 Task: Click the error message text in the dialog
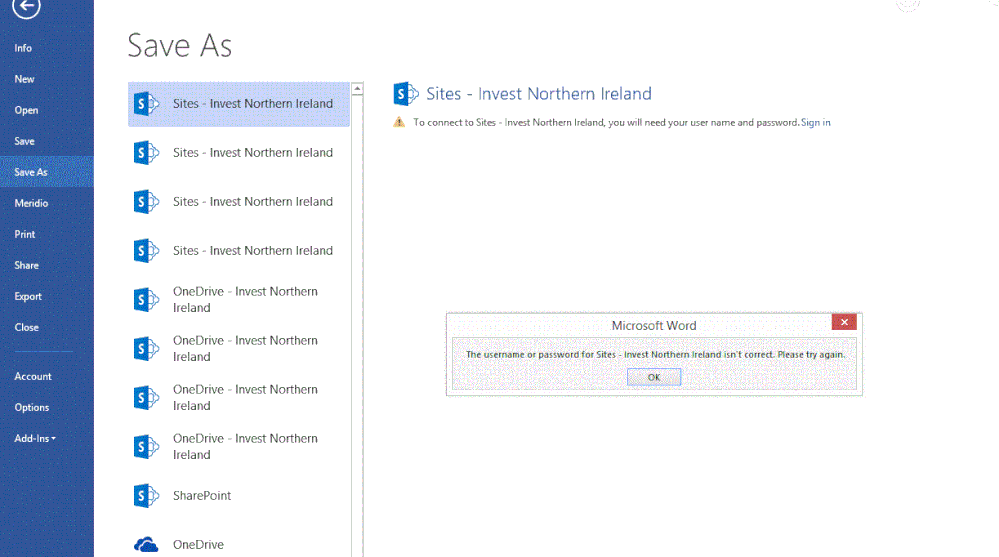[655, 354]
